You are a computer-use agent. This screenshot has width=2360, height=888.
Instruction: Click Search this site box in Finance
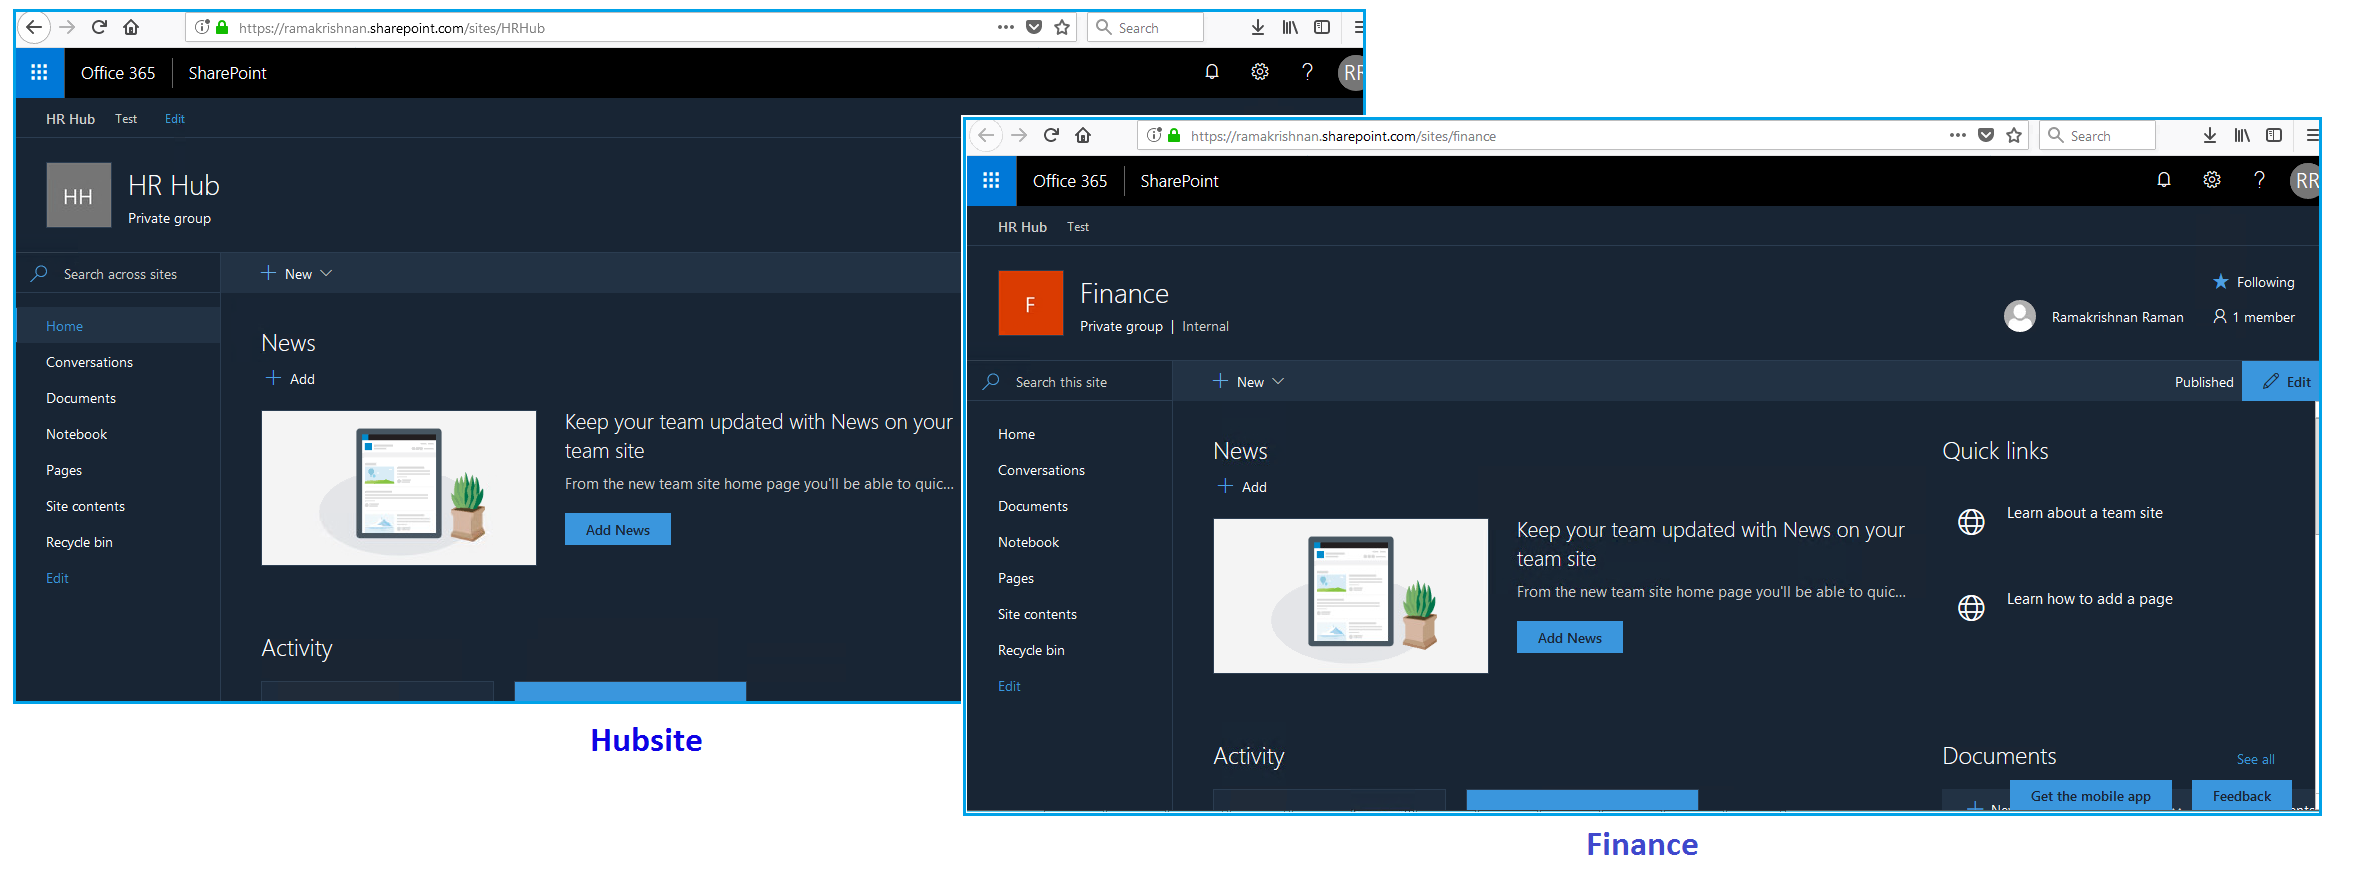(1070, 381)
